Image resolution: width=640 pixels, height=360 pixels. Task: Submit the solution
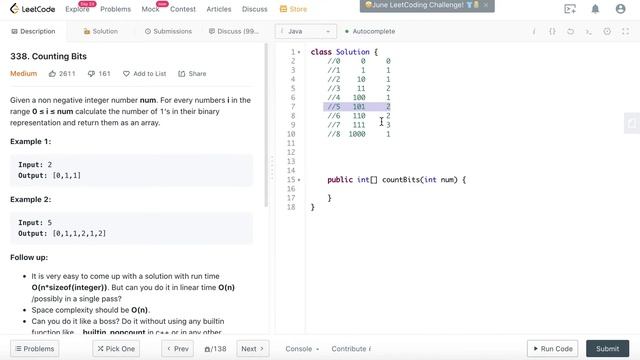[x=607, y=349]
